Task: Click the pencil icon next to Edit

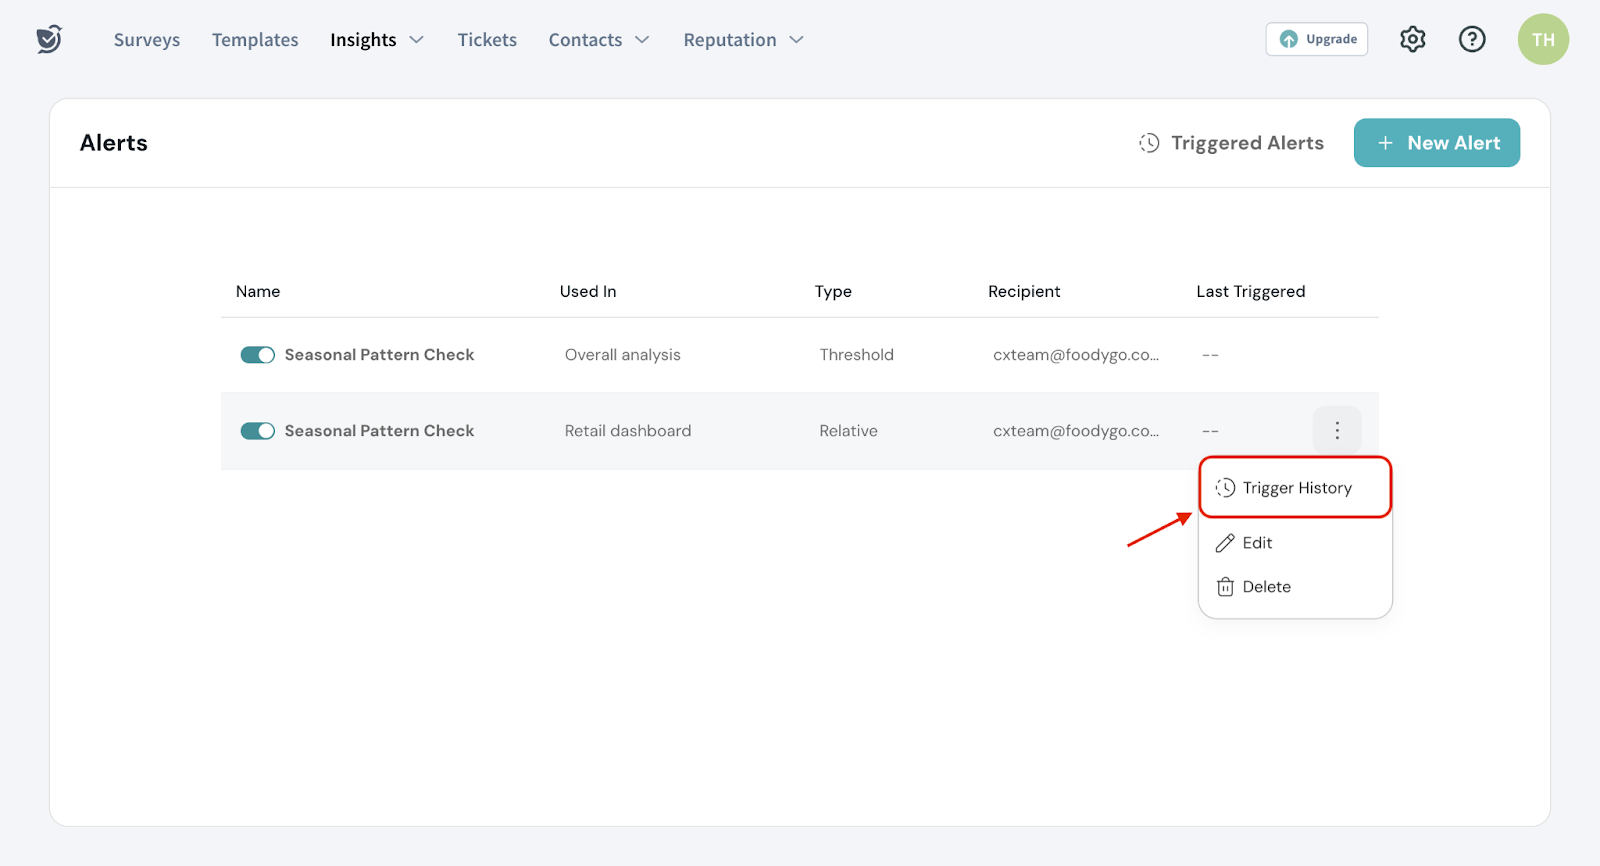Action: click(1225, 543)
